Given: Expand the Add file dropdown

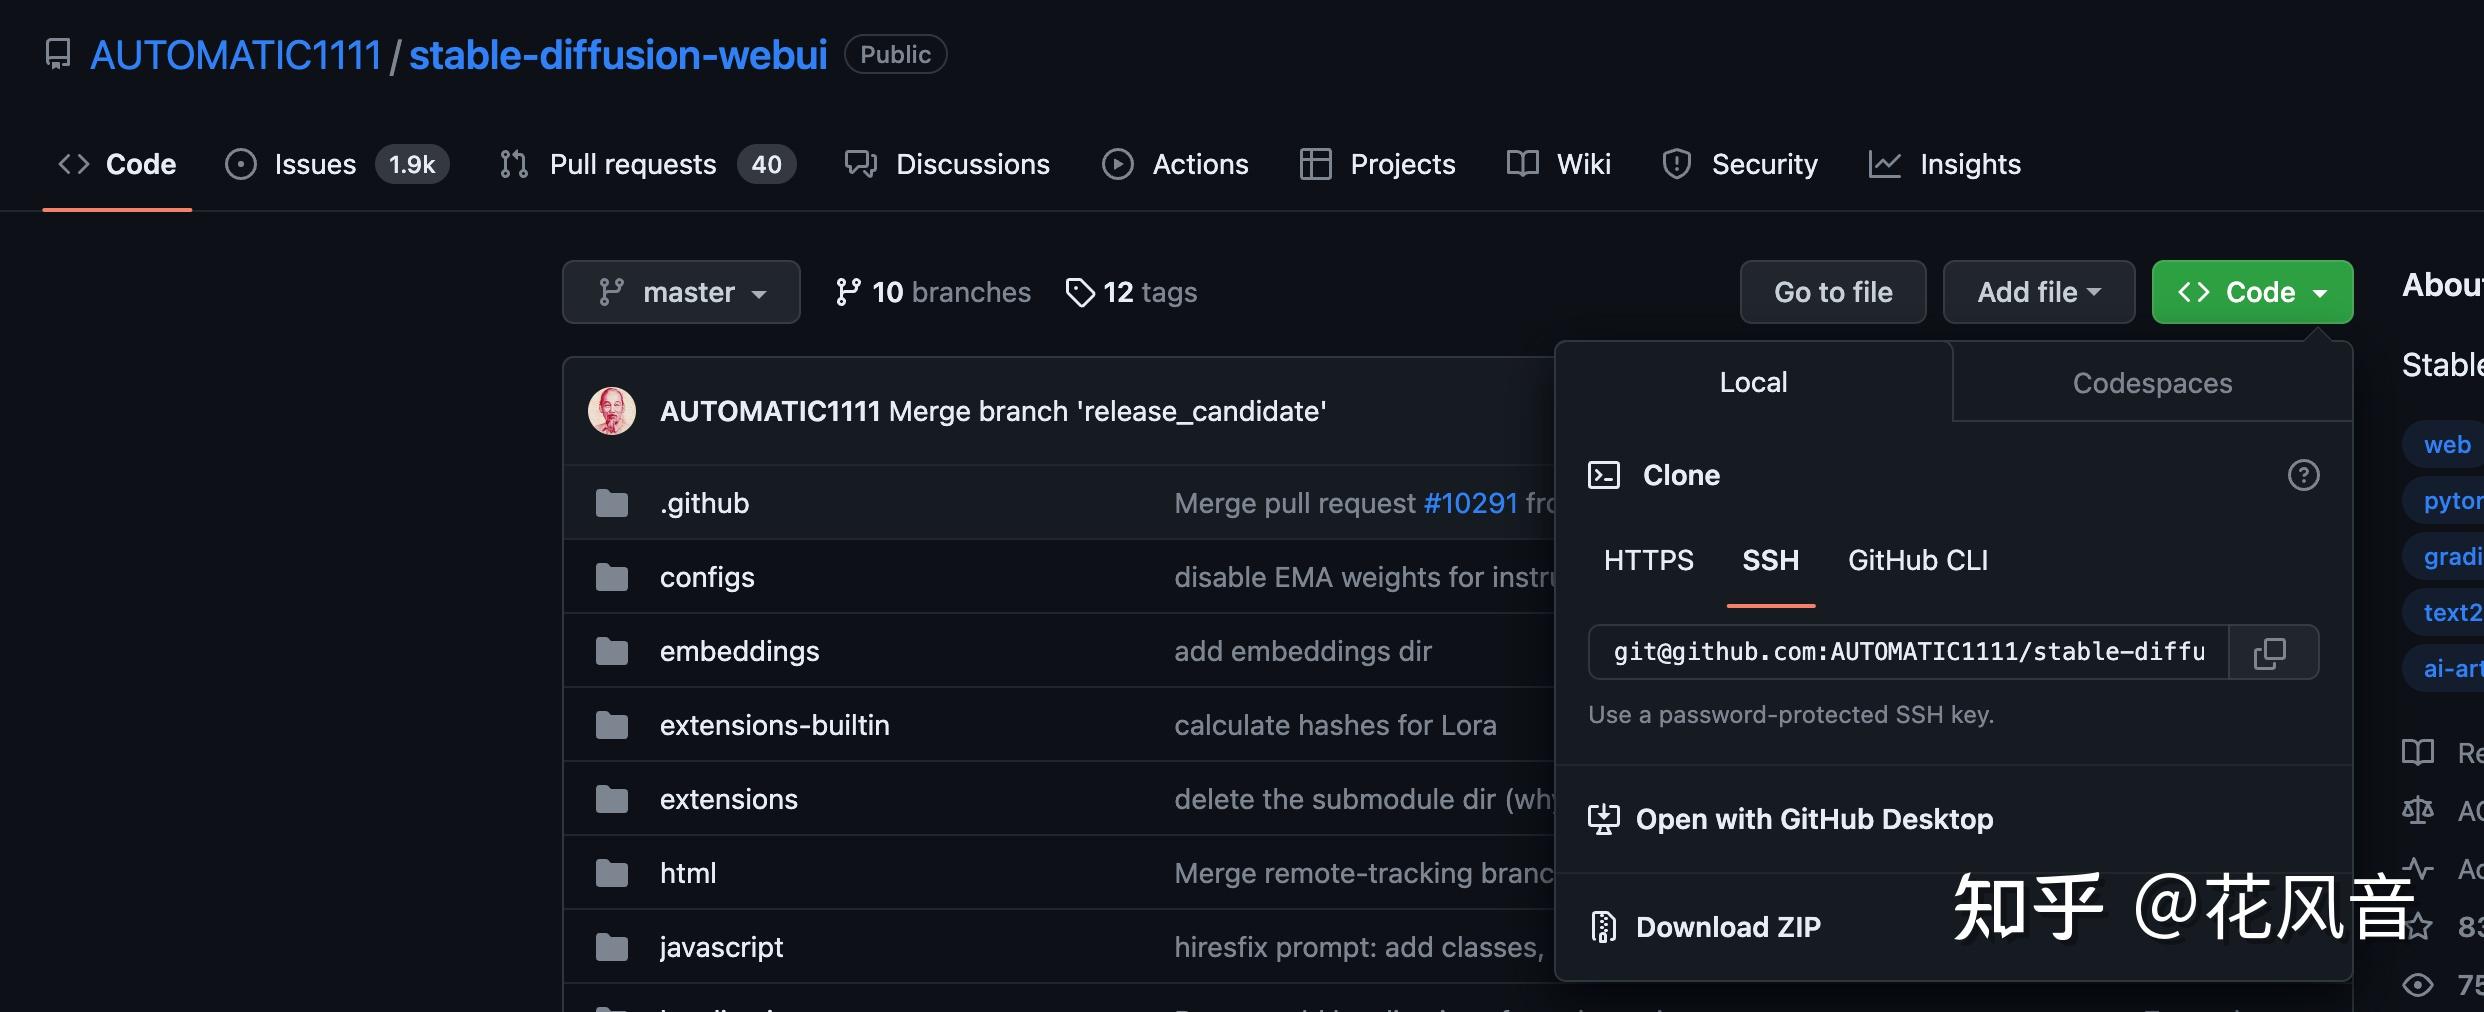Looking at the screenshot, I should pos(2039,292).
